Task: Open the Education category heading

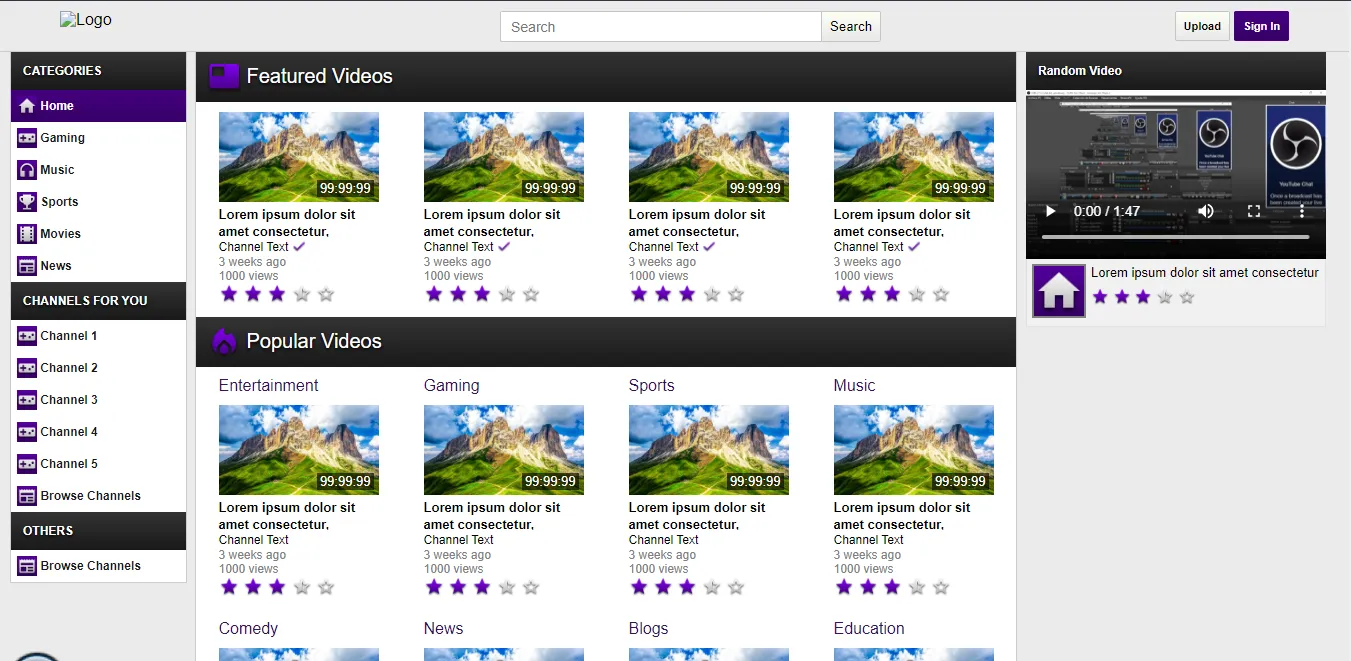Action: click(x=869, y=628)
